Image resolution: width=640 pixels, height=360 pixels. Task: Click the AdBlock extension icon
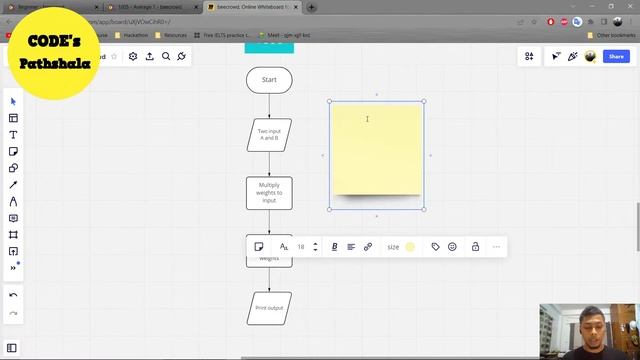pyautogui.click(x=564, y=22)
